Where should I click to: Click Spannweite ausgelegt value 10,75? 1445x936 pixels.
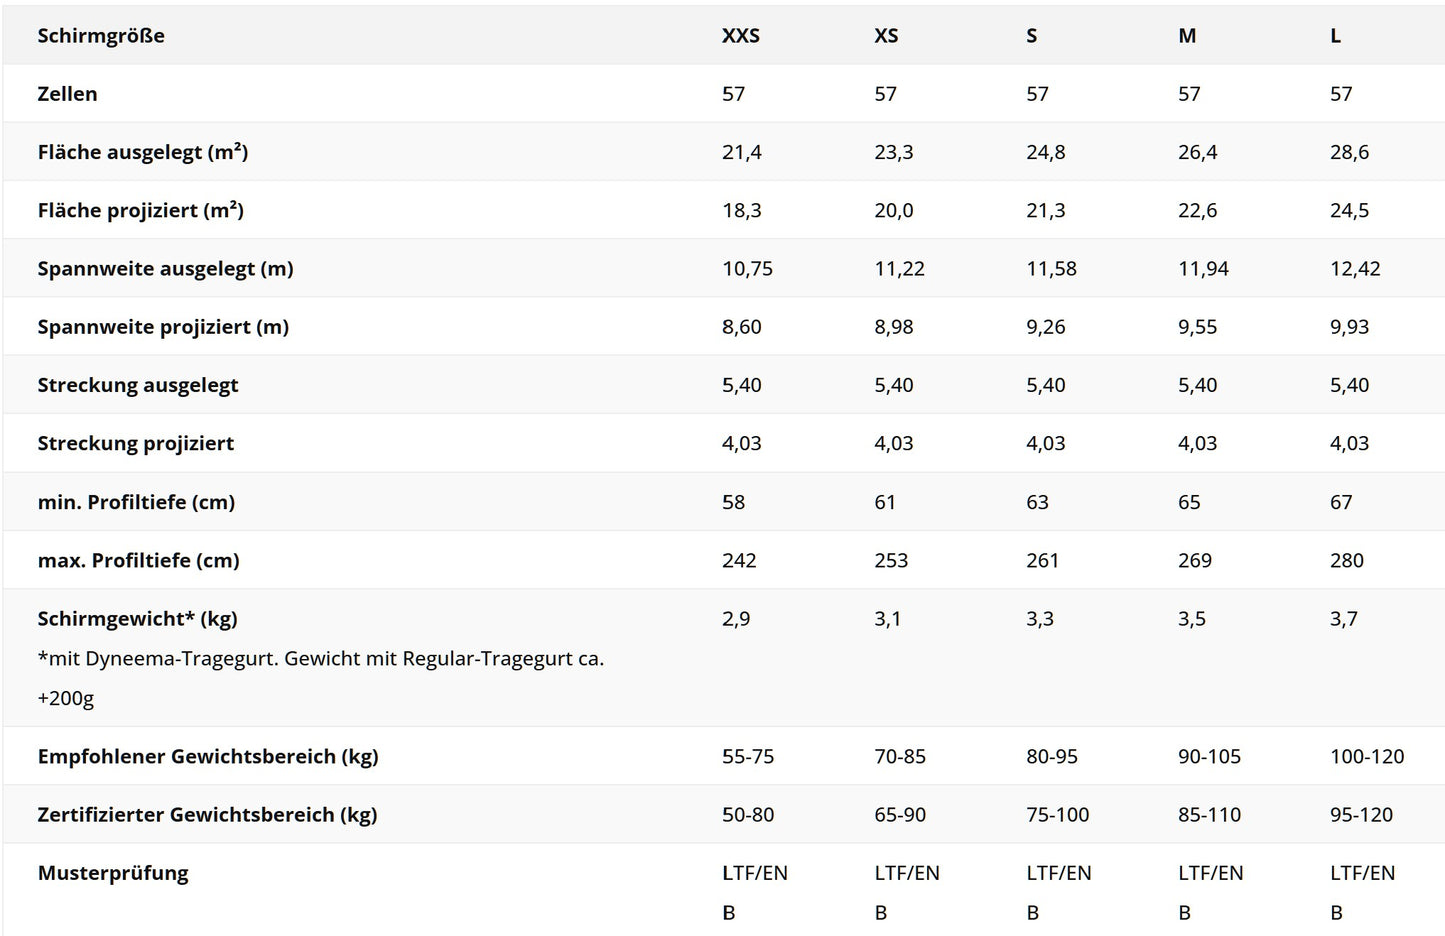pos(747,269)
